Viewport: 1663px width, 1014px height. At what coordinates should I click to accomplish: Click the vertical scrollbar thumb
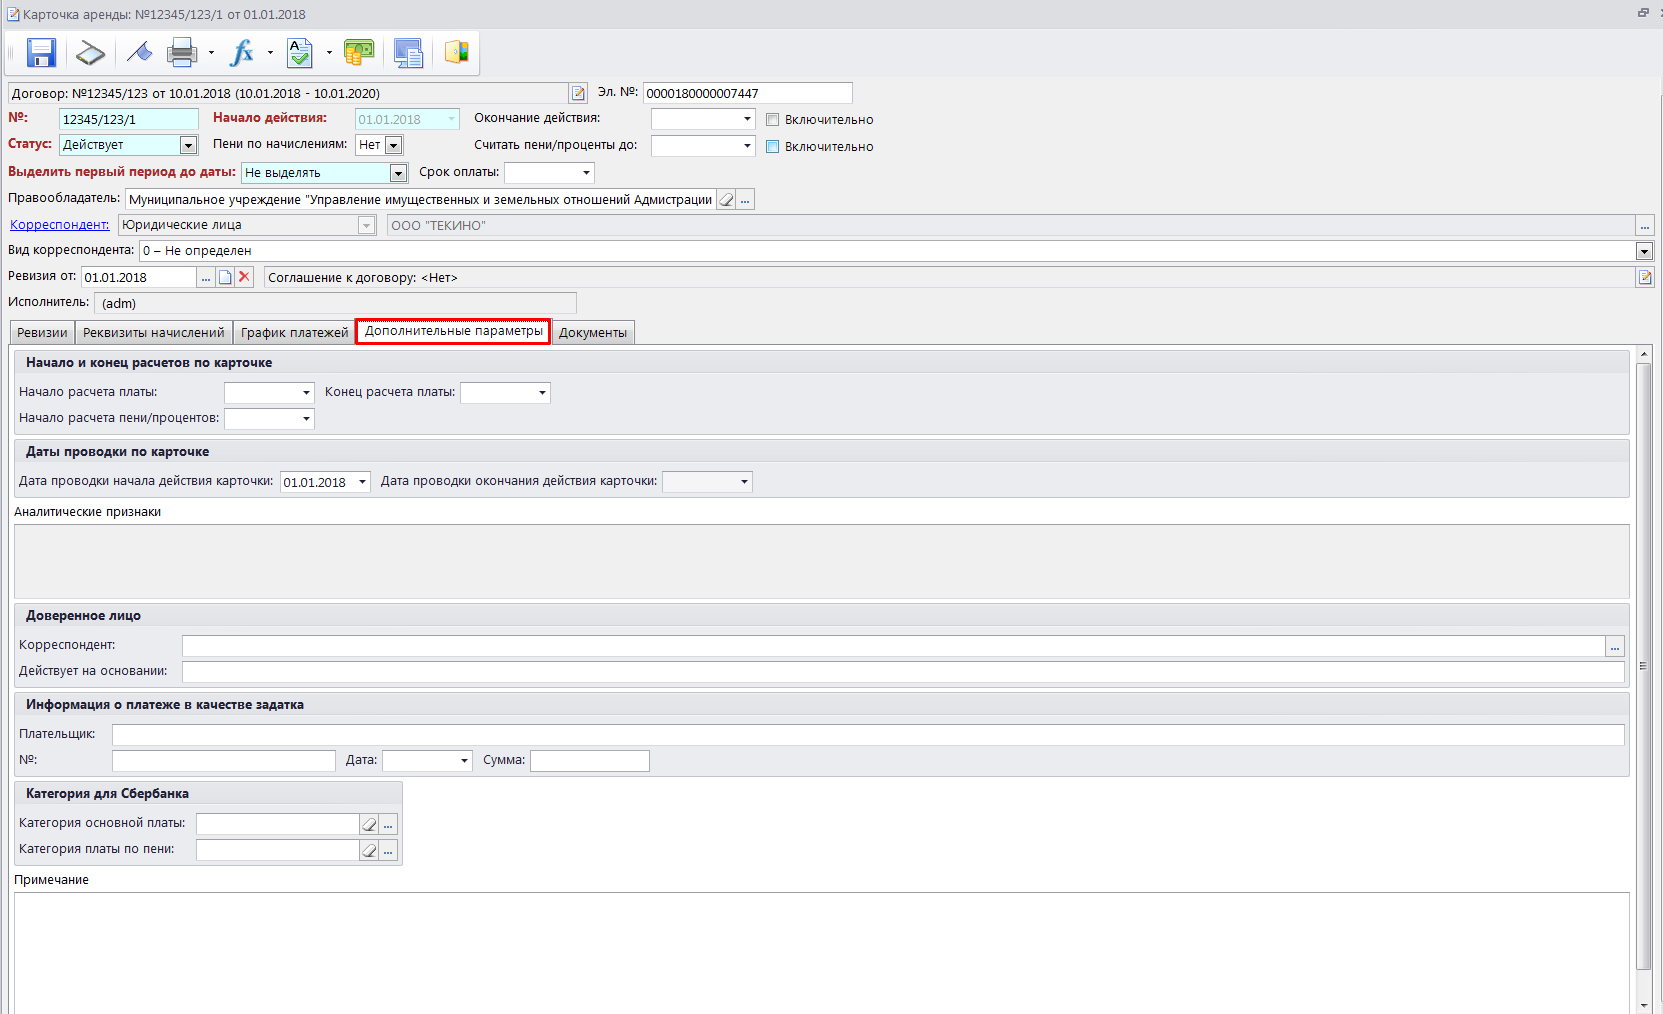(1644, 666)
